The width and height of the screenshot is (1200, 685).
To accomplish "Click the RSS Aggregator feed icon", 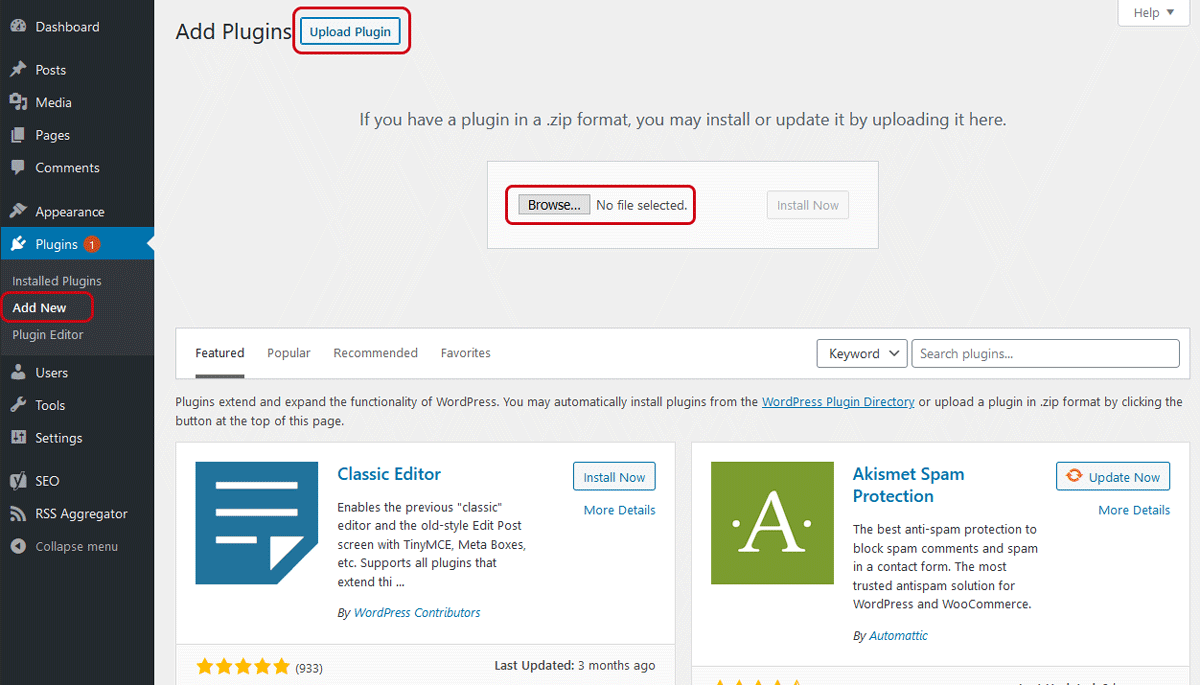I will [x=18, y=514].
